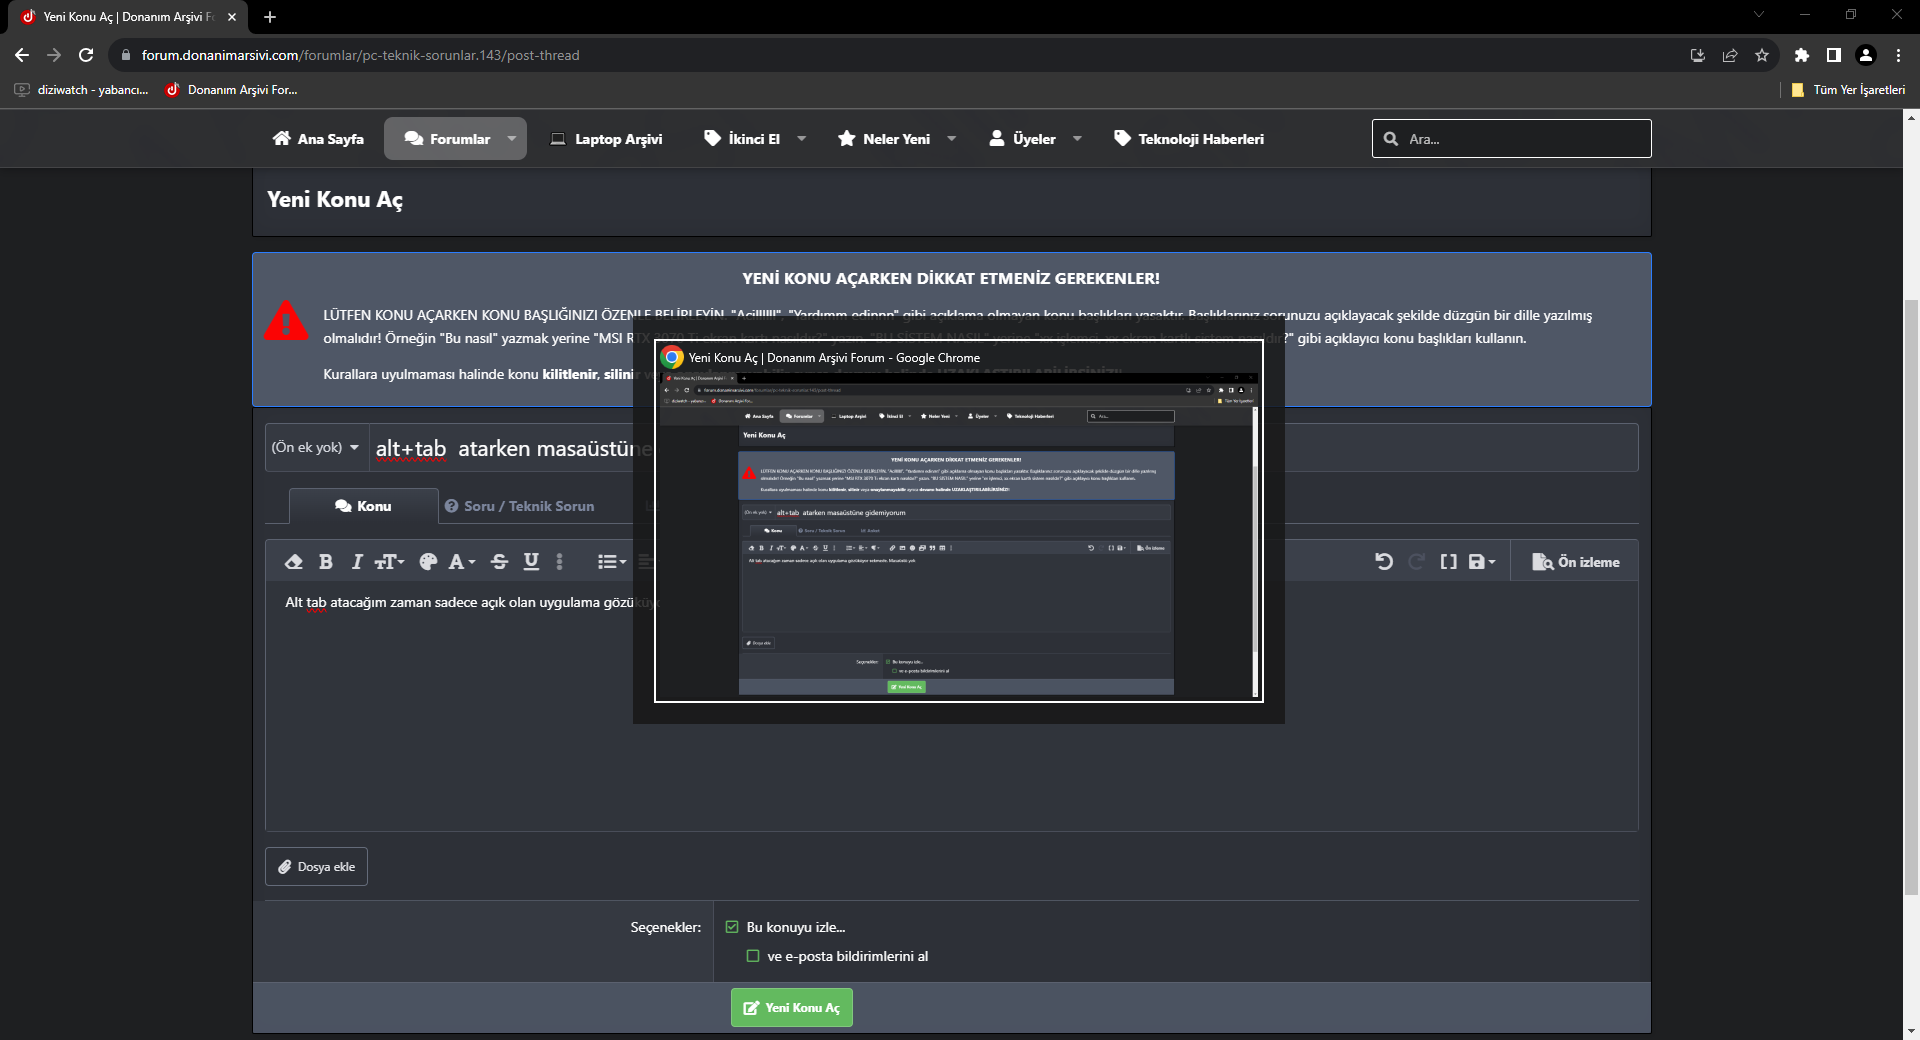This screenshot has height=1040, width=1920.
Task: Toggle bold formatting in editor
Action: pyautogui.click(x=326, y=562)
